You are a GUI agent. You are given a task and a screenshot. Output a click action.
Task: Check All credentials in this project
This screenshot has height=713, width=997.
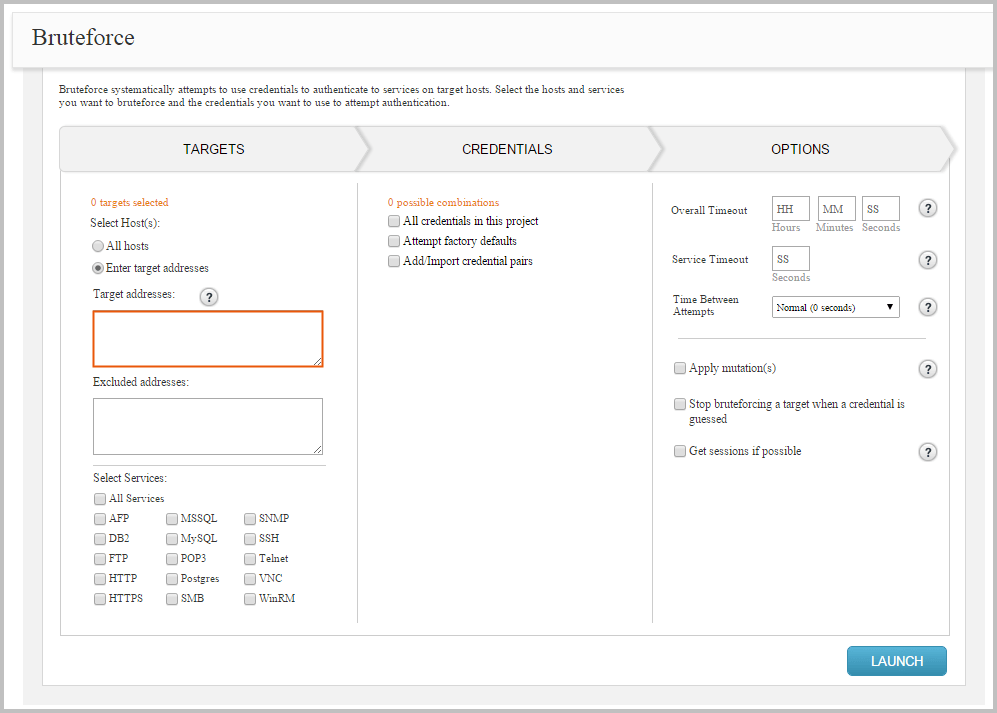(394, 221)
